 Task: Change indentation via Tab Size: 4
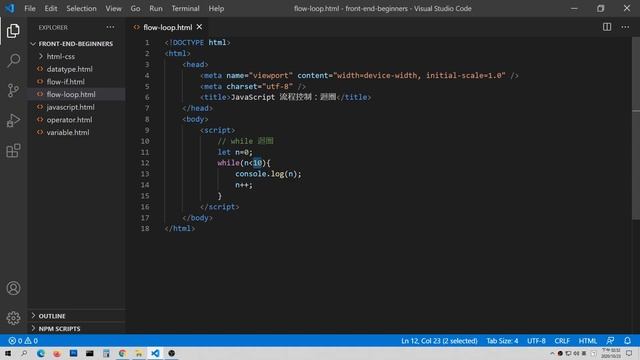(x=502, y=340)
